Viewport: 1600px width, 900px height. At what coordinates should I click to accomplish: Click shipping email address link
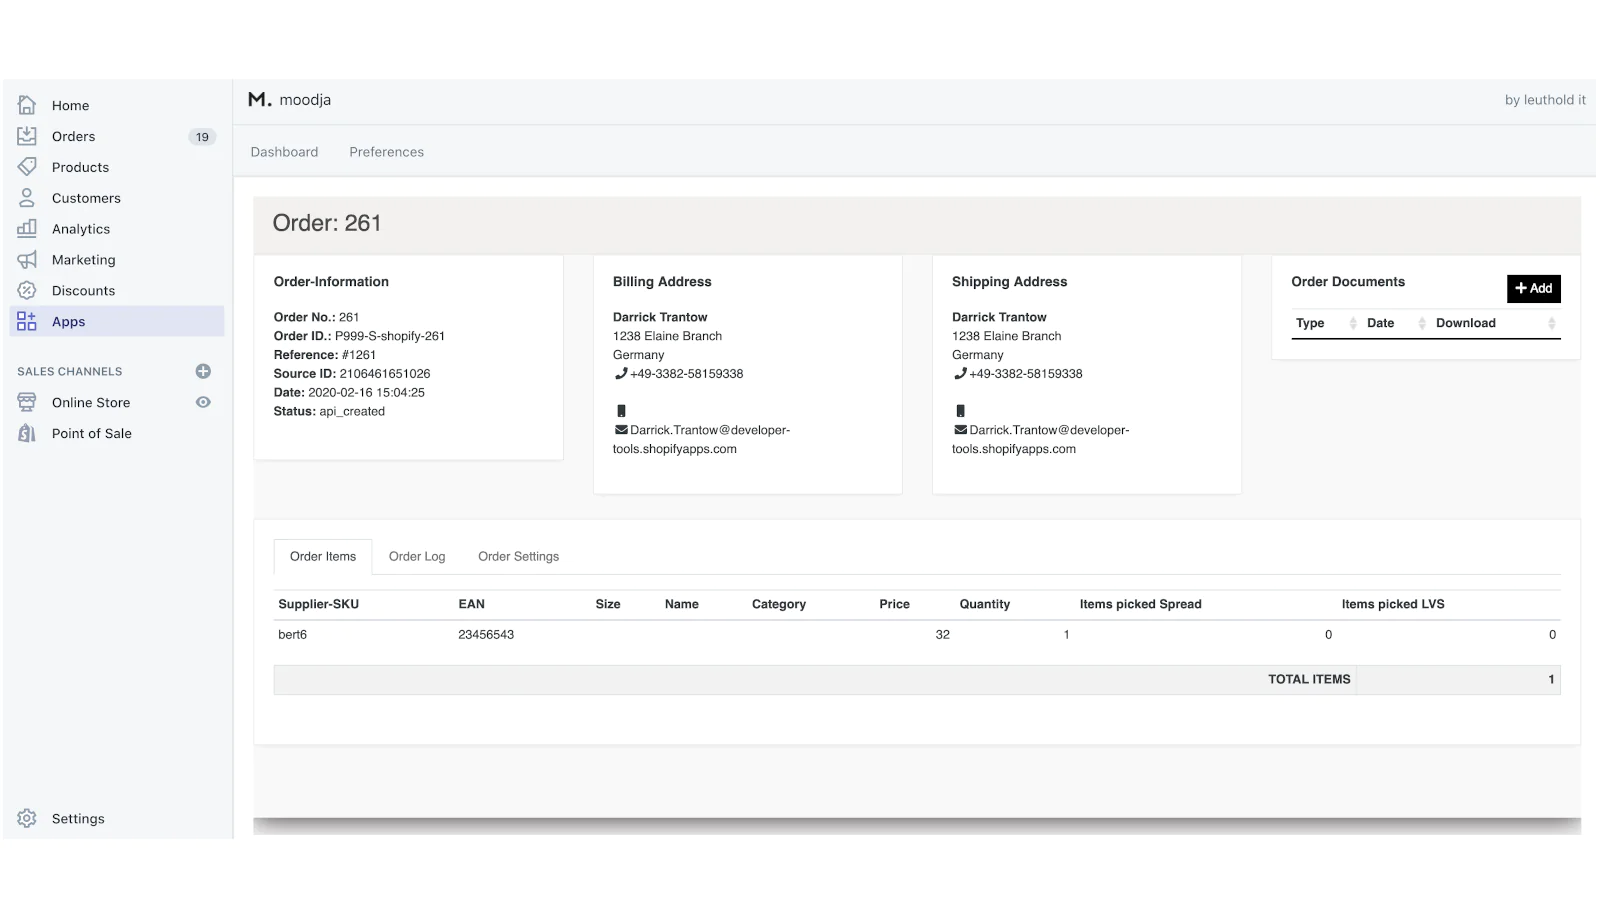[x=1040, y=440]
